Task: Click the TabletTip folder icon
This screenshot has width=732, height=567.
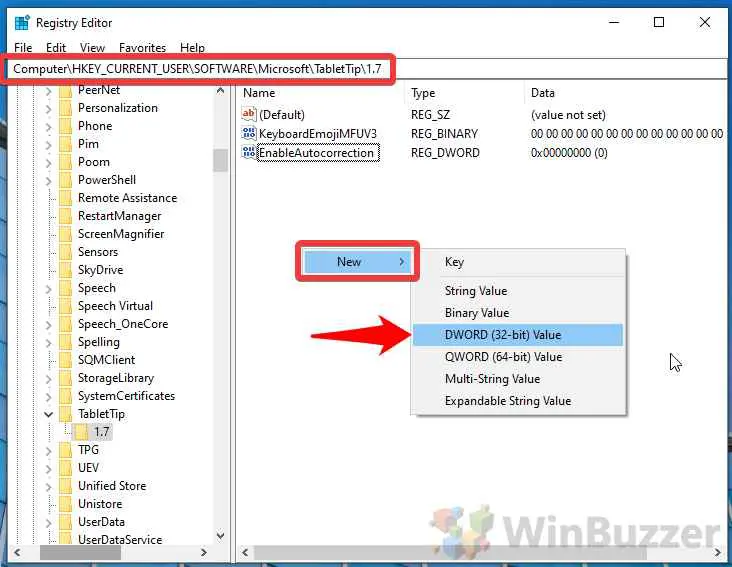Action: tap(66, 414)
